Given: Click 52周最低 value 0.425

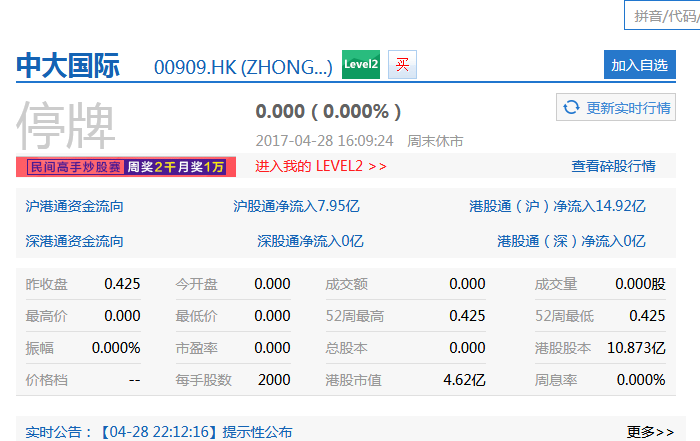Looking at the screenshot, I should click(647, 316).
